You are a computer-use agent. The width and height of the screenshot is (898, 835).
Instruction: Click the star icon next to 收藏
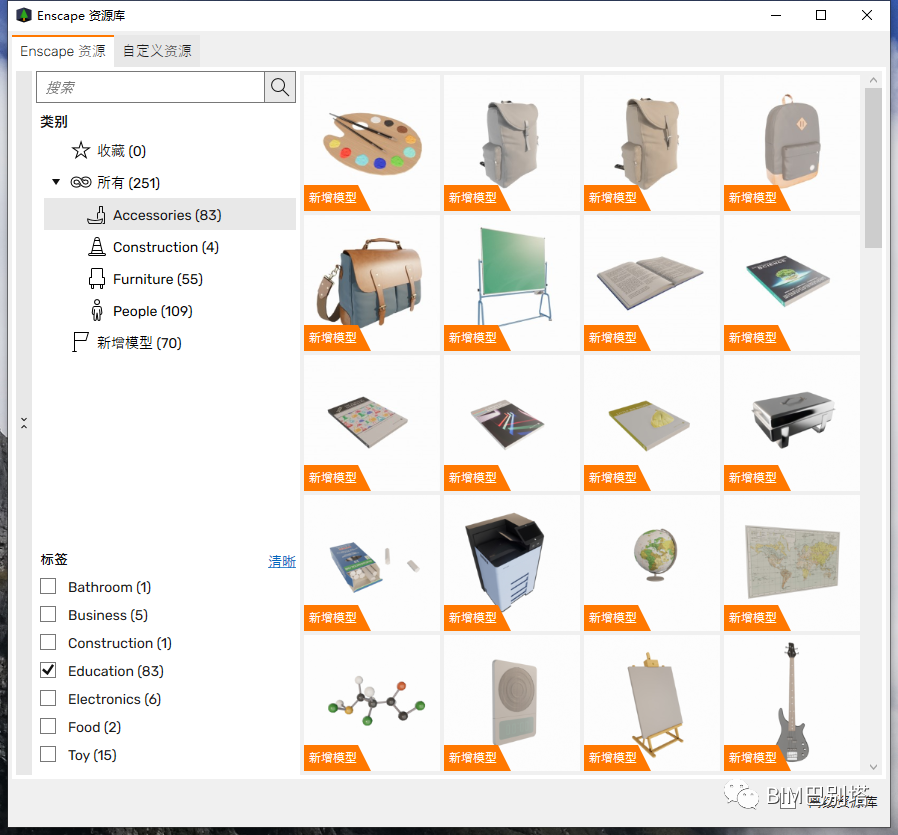point(81,151)
